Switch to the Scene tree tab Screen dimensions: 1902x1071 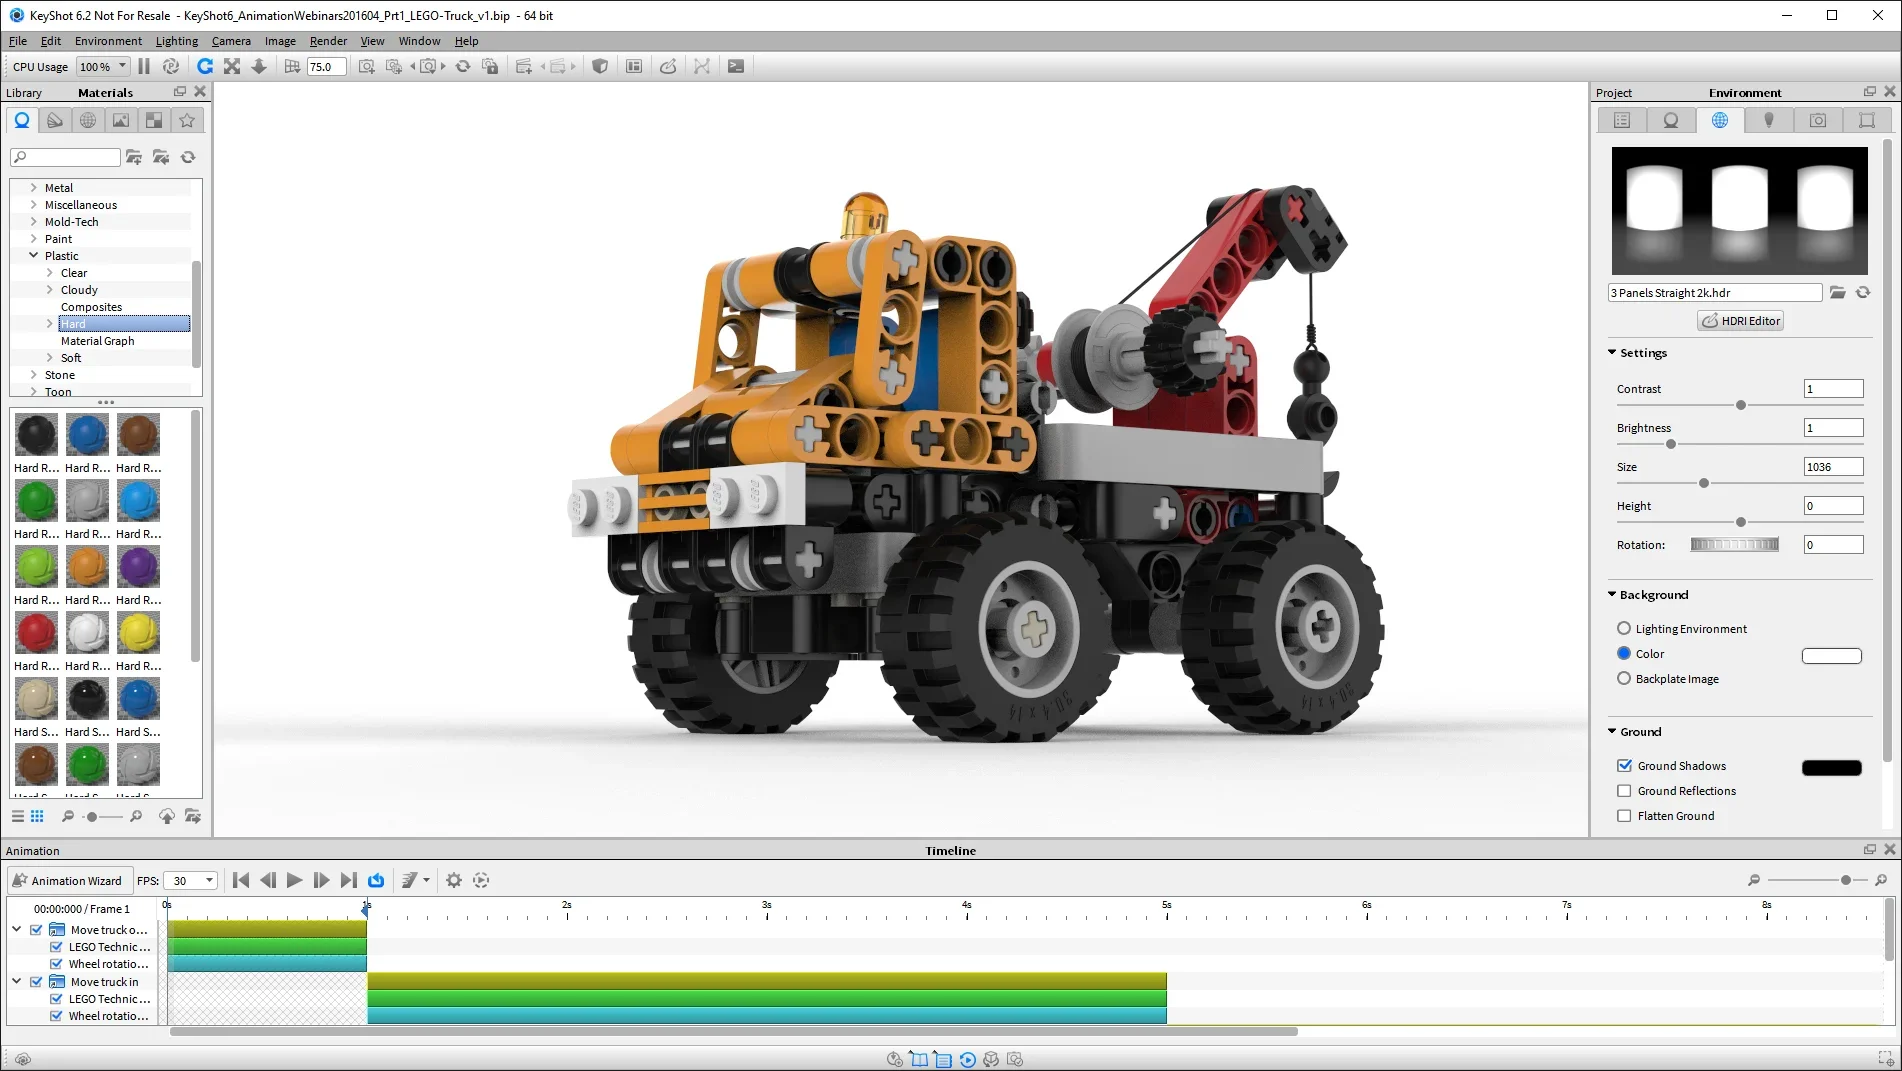1620,119
